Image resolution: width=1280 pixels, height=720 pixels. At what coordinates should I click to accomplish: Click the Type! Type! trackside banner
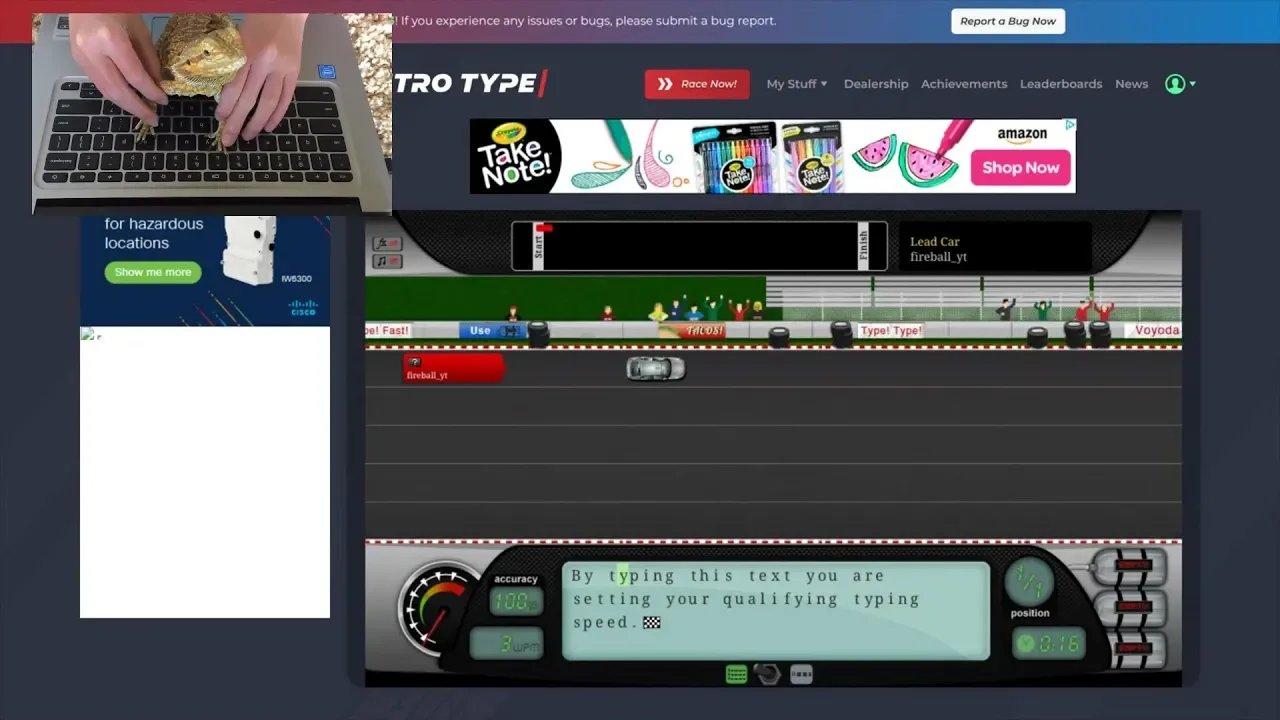pos(890,330)
